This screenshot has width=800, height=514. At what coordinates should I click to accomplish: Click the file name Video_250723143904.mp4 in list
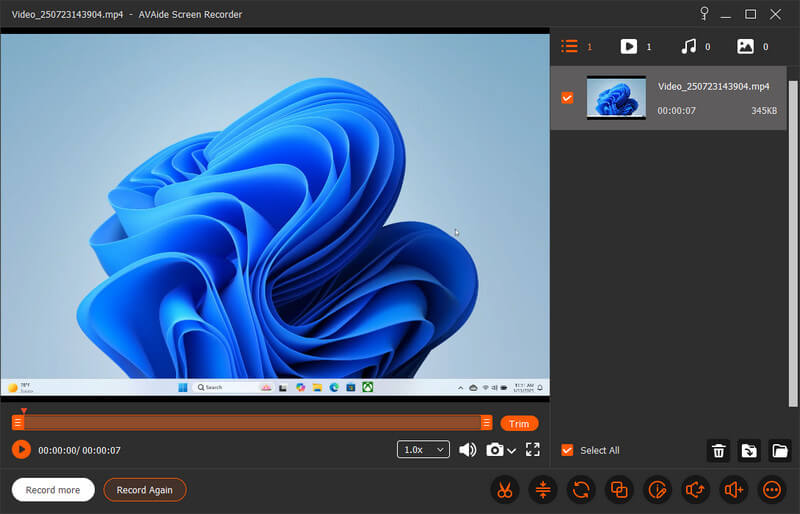(x=713, y=86)
